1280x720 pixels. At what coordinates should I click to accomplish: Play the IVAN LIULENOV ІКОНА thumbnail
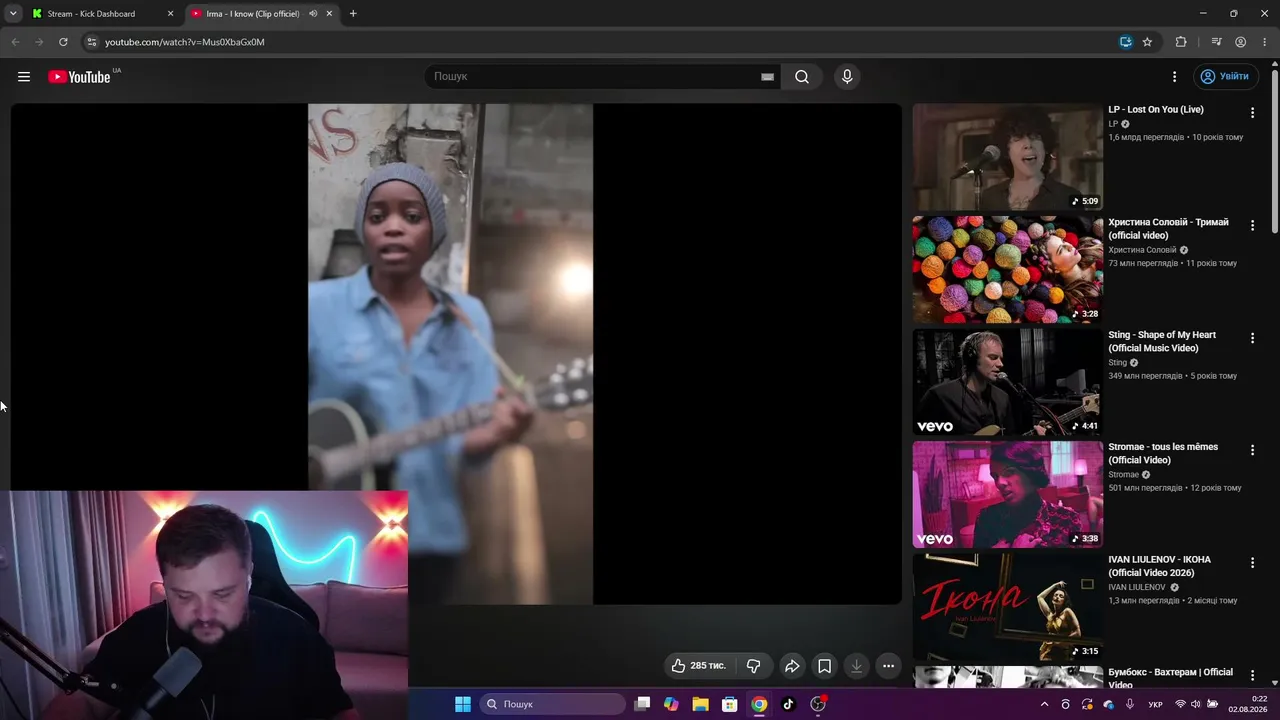tap(1007, 607)
